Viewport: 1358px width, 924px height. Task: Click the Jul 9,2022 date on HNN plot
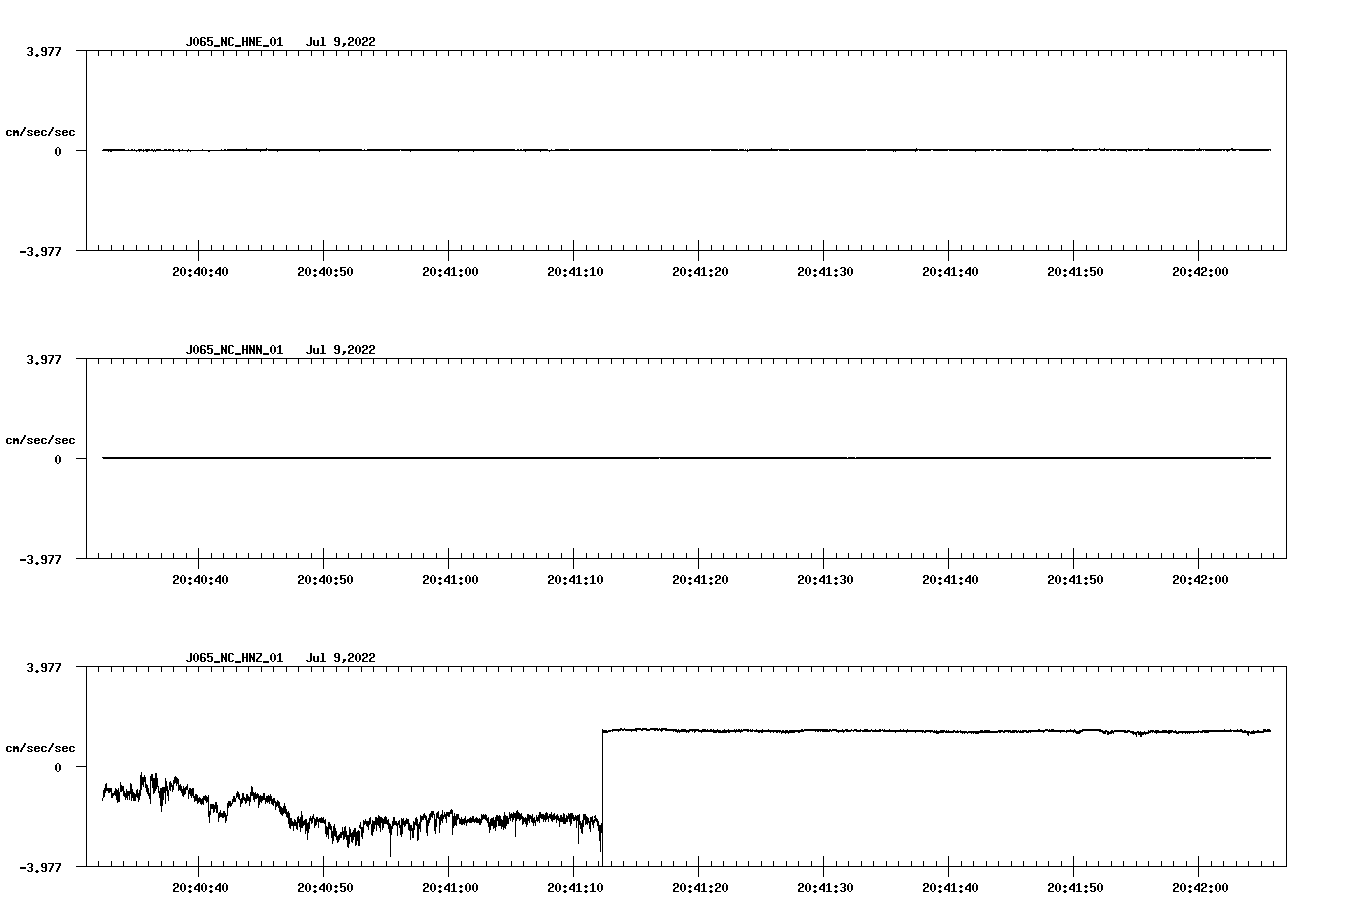tap(341, 350)
